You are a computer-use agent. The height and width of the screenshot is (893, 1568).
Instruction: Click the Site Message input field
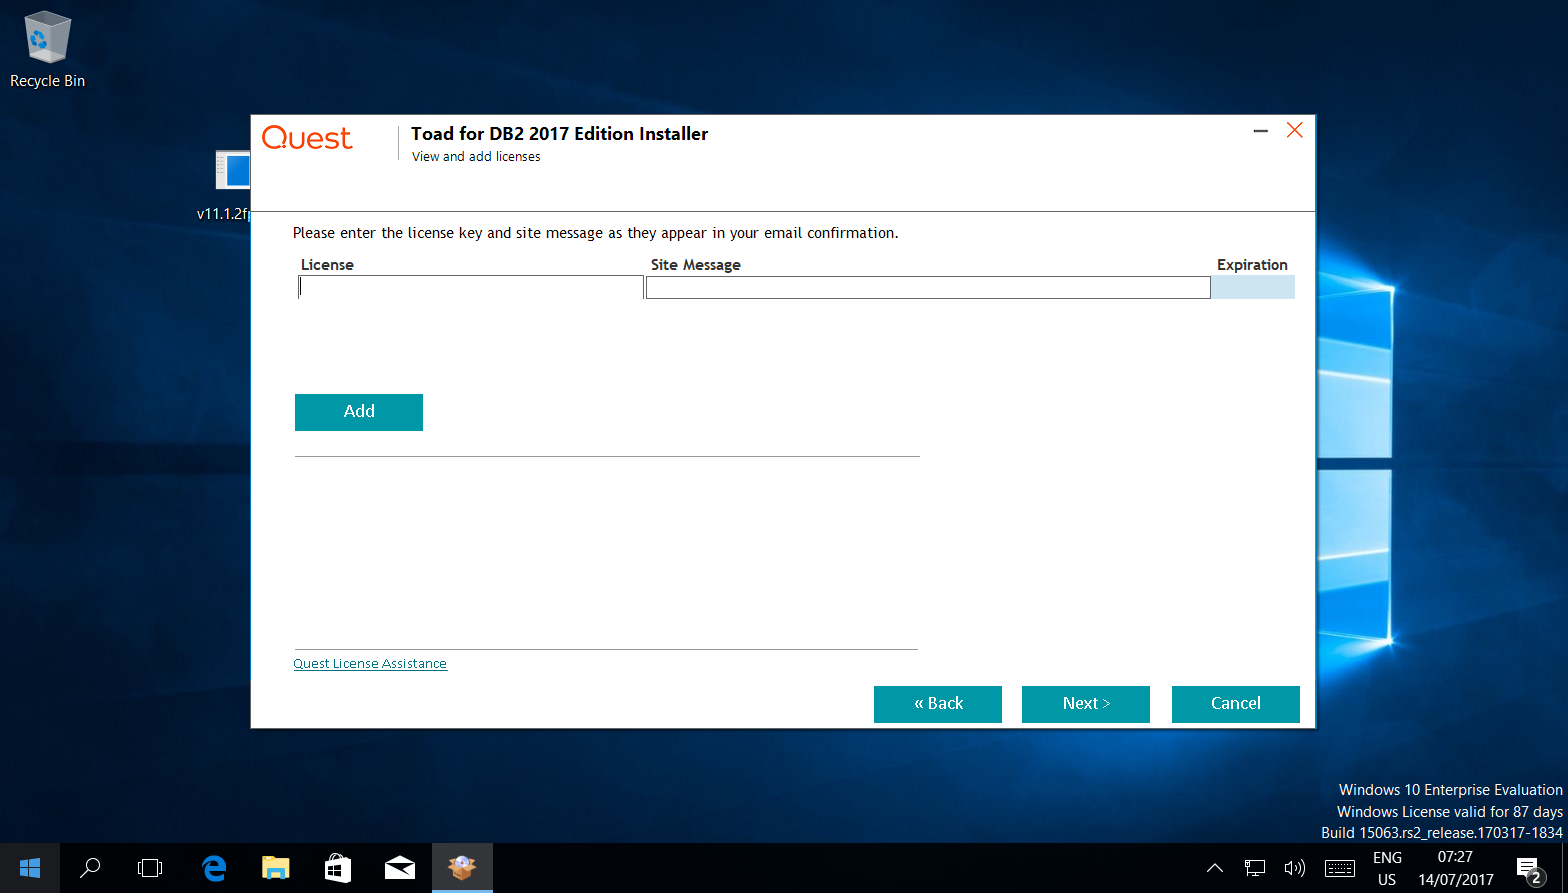[x=928, y=288]
